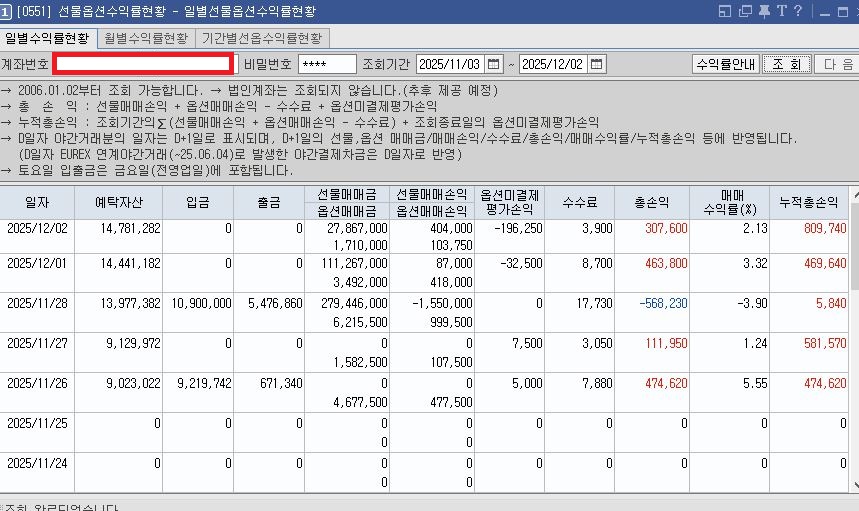Open font settings with the T icon
The height and width of the screenshot is (511, 859).
coord(782,11)
